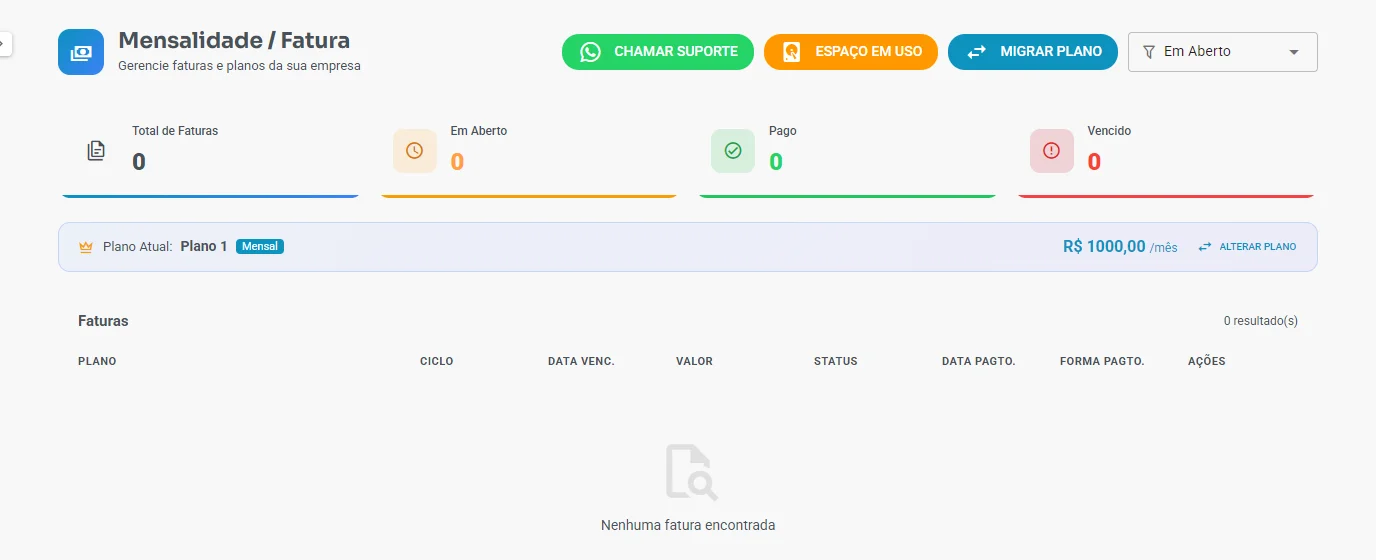Click the AÇÕES column header
This screenshot has height=560, width=1376.
click(x=1207, y=361)
